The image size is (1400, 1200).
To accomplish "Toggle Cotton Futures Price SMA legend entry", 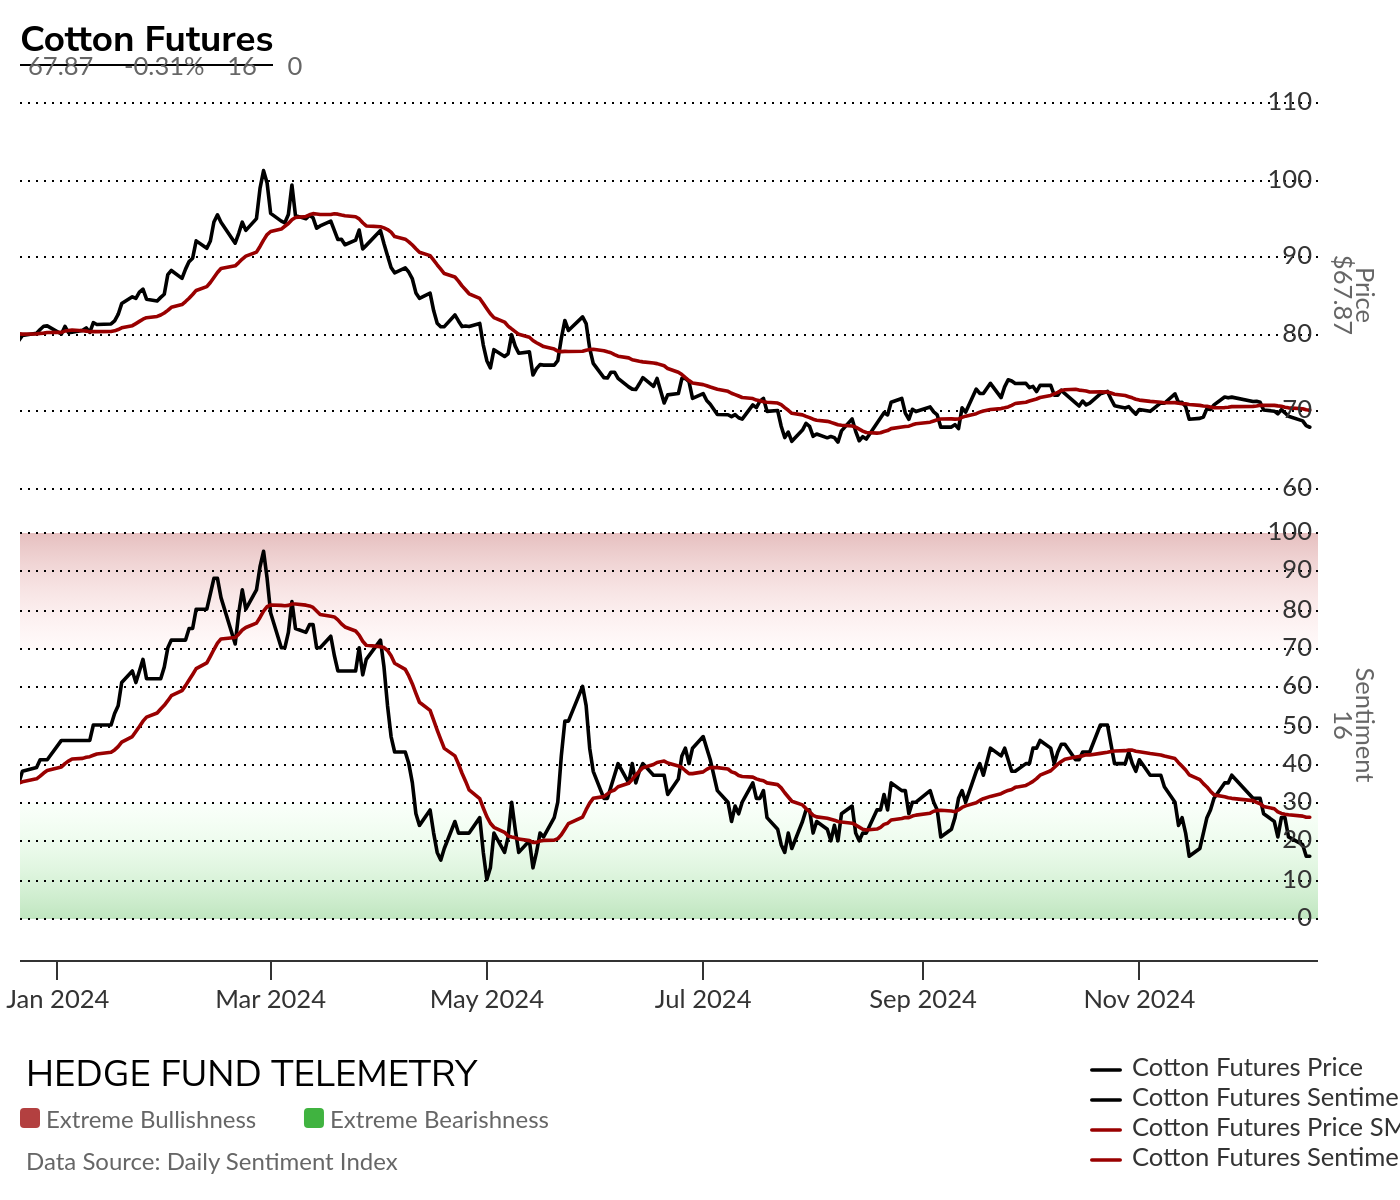I will tap(1245, 1128).
